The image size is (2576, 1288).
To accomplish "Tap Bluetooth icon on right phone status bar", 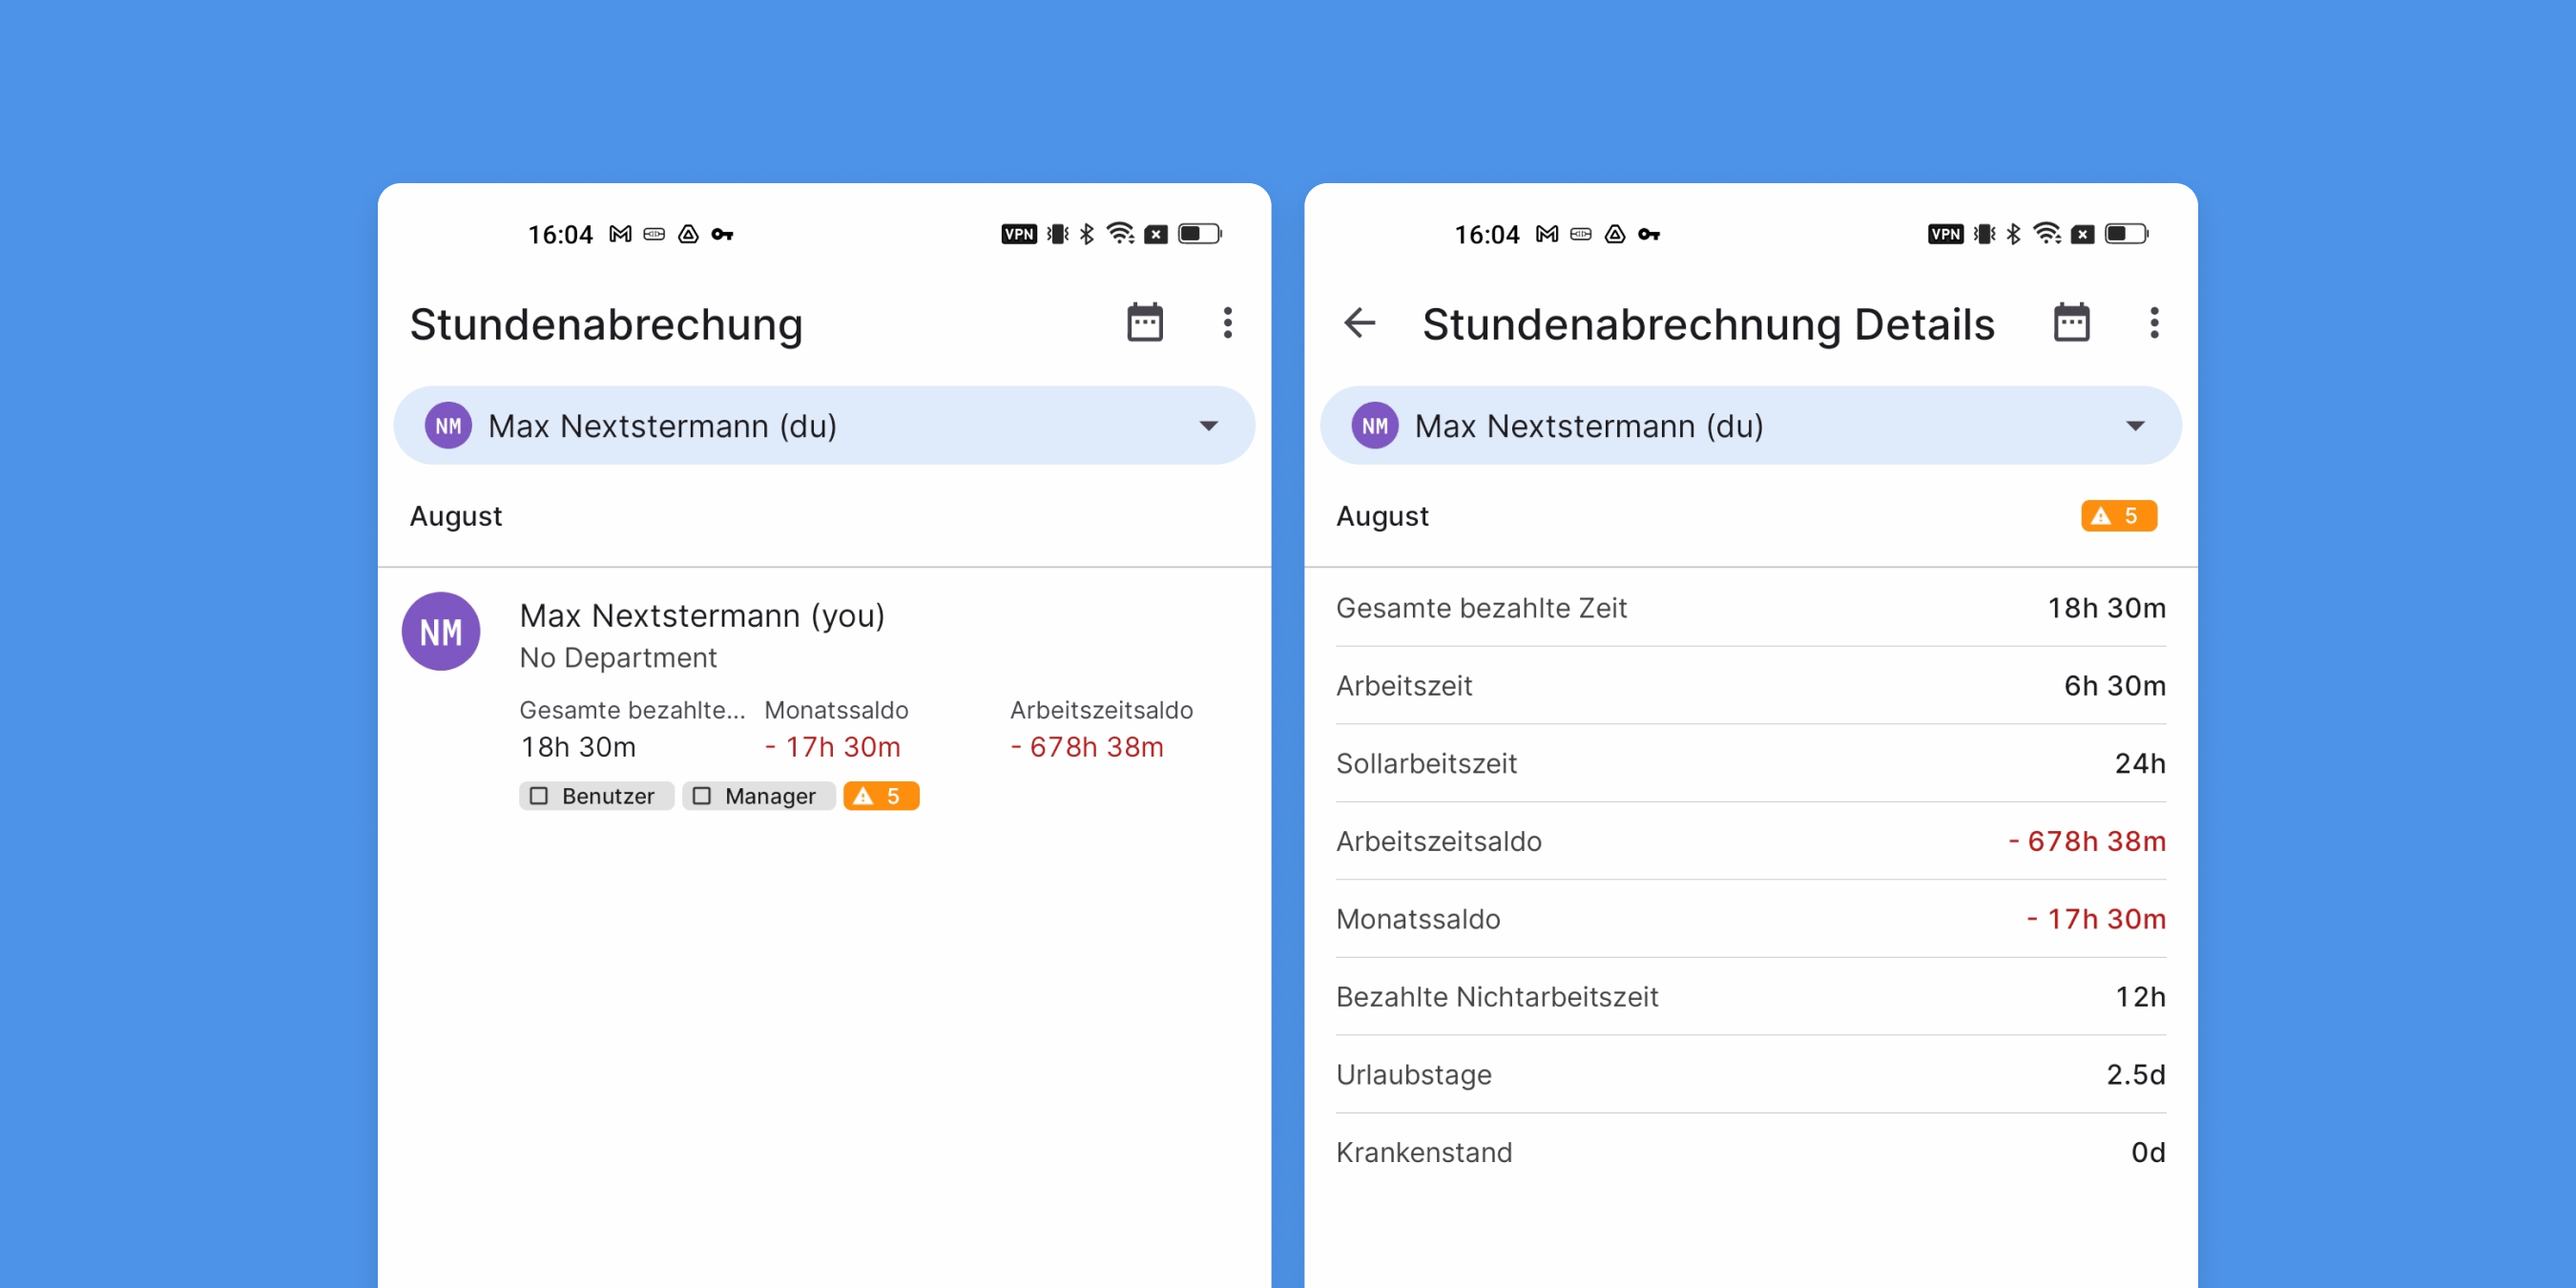I will tap(2014, 234).
